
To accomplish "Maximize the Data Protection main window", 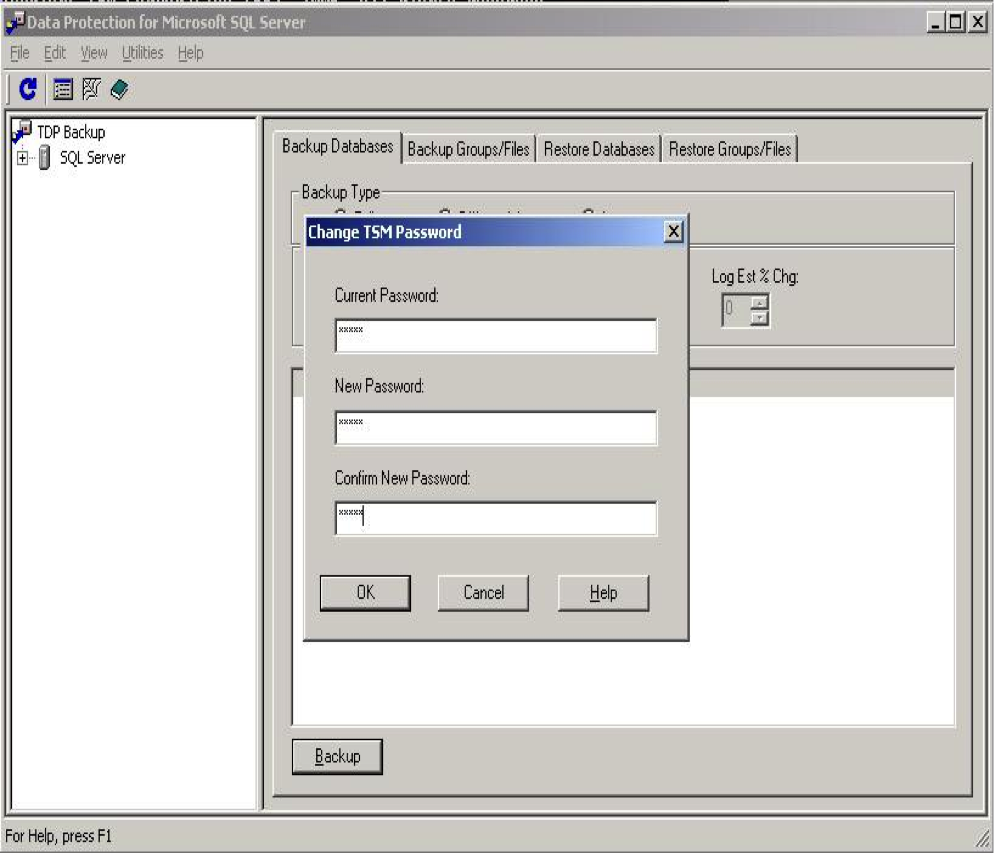I will pos(955,22).
